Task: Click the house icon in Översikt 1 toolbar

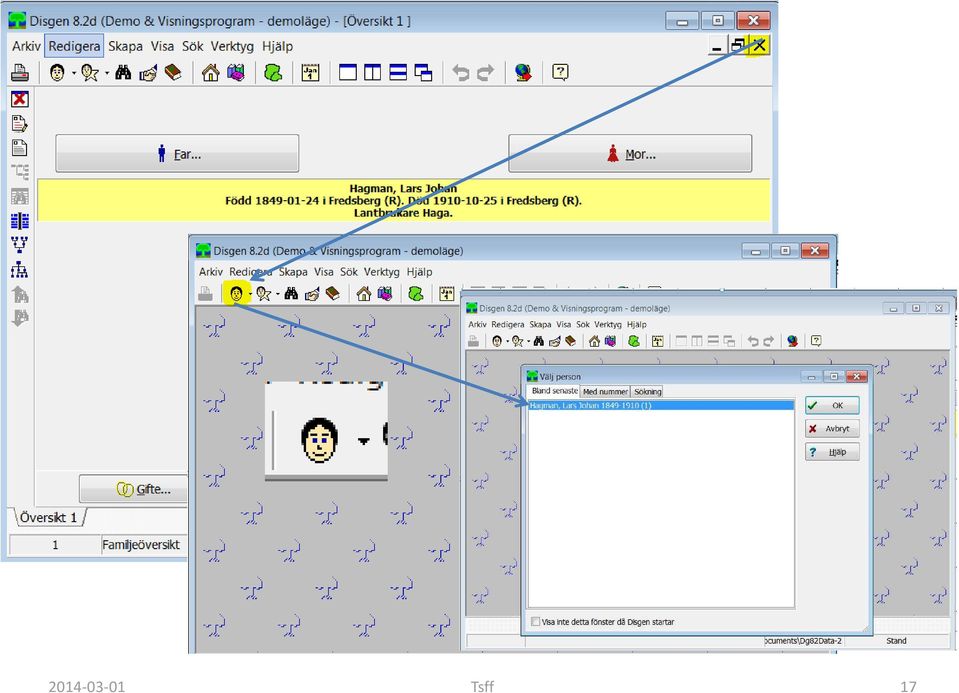Action: coord(210,73)
